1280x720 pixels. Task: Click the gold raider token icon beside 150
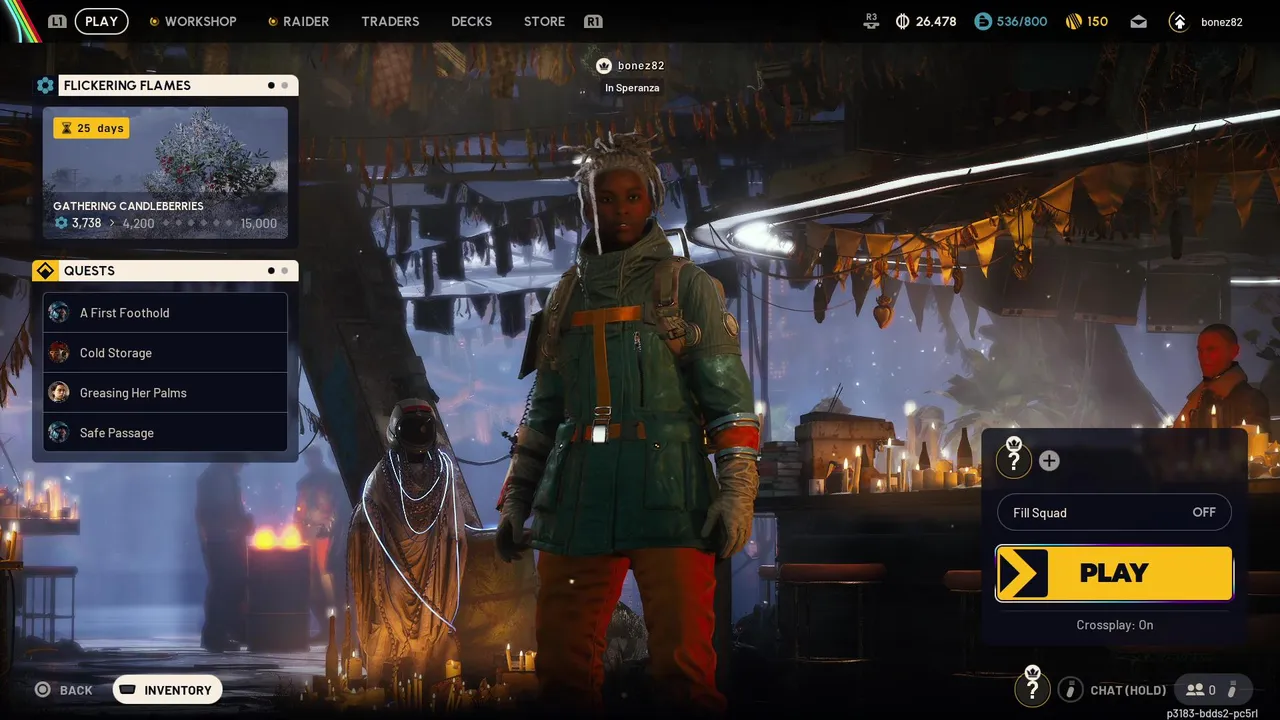point(1074,21)
